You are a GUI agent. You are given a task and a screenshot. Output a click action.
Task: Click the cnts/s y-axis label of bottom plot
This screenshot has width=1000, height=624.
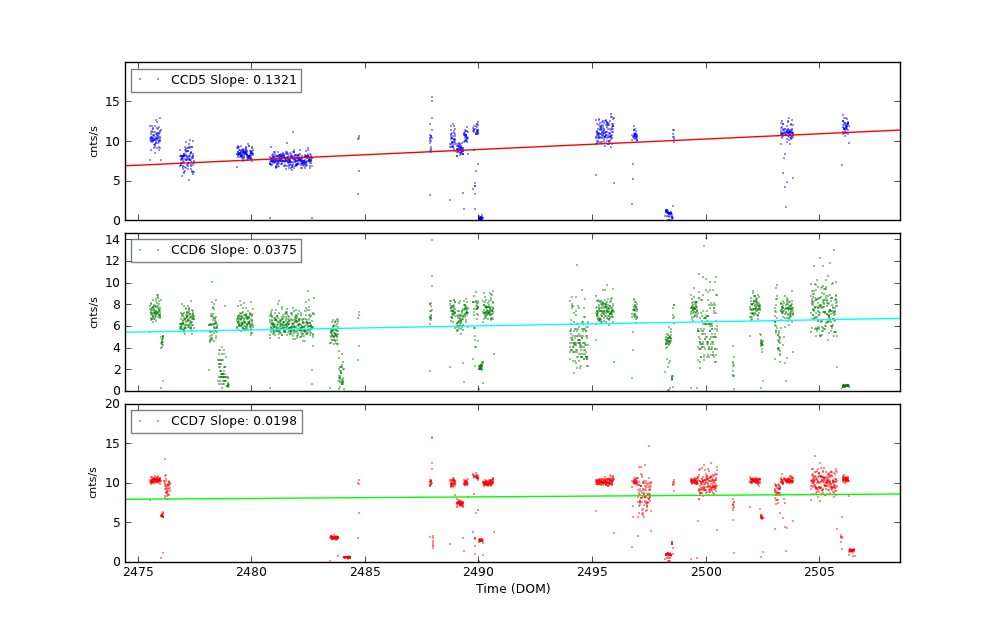[x=94, y=483]
